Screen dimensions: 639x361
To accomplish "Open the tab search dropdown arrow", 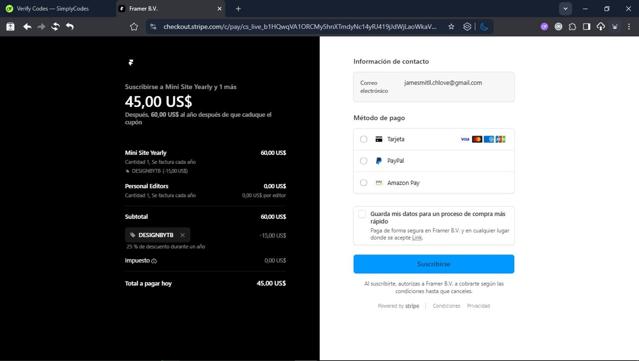I will point(565,9).
